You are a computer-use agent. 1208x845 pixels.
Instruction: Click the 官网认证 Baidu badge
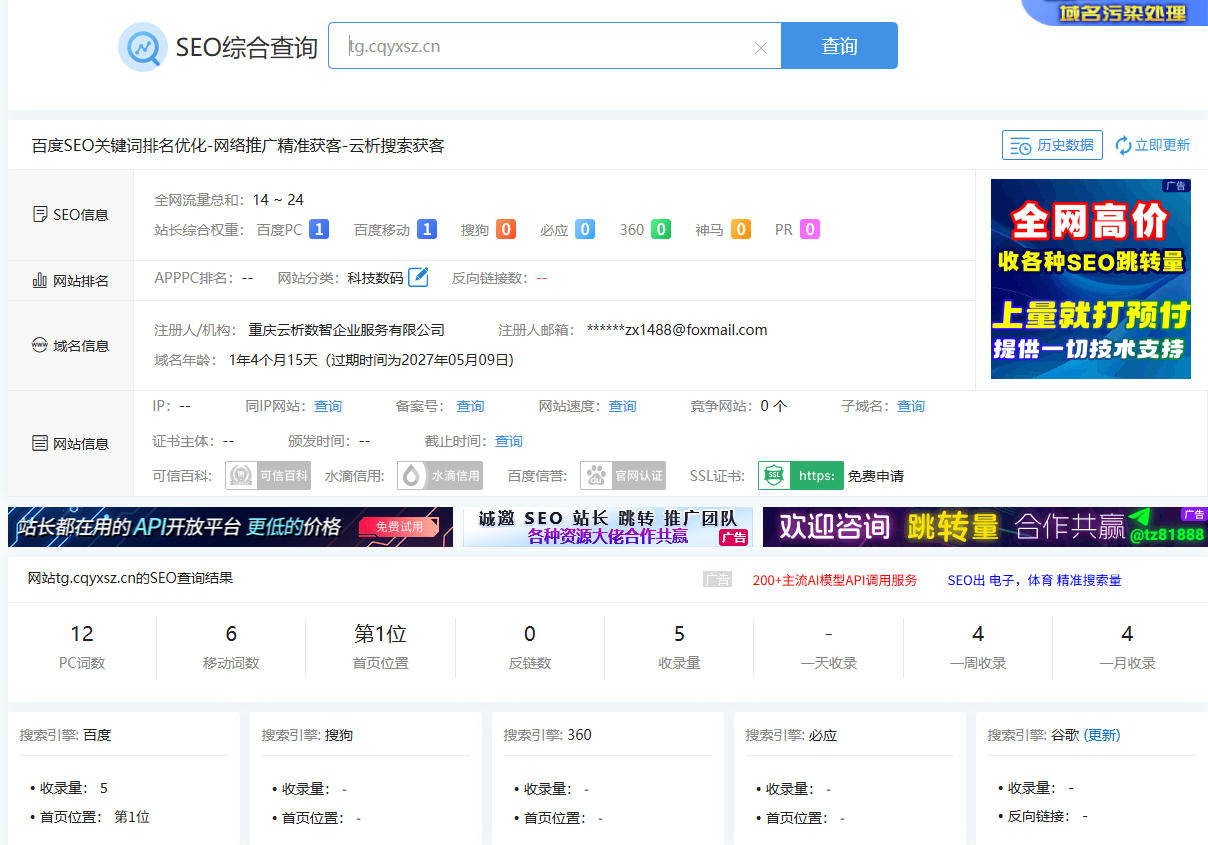click(623, 475)
